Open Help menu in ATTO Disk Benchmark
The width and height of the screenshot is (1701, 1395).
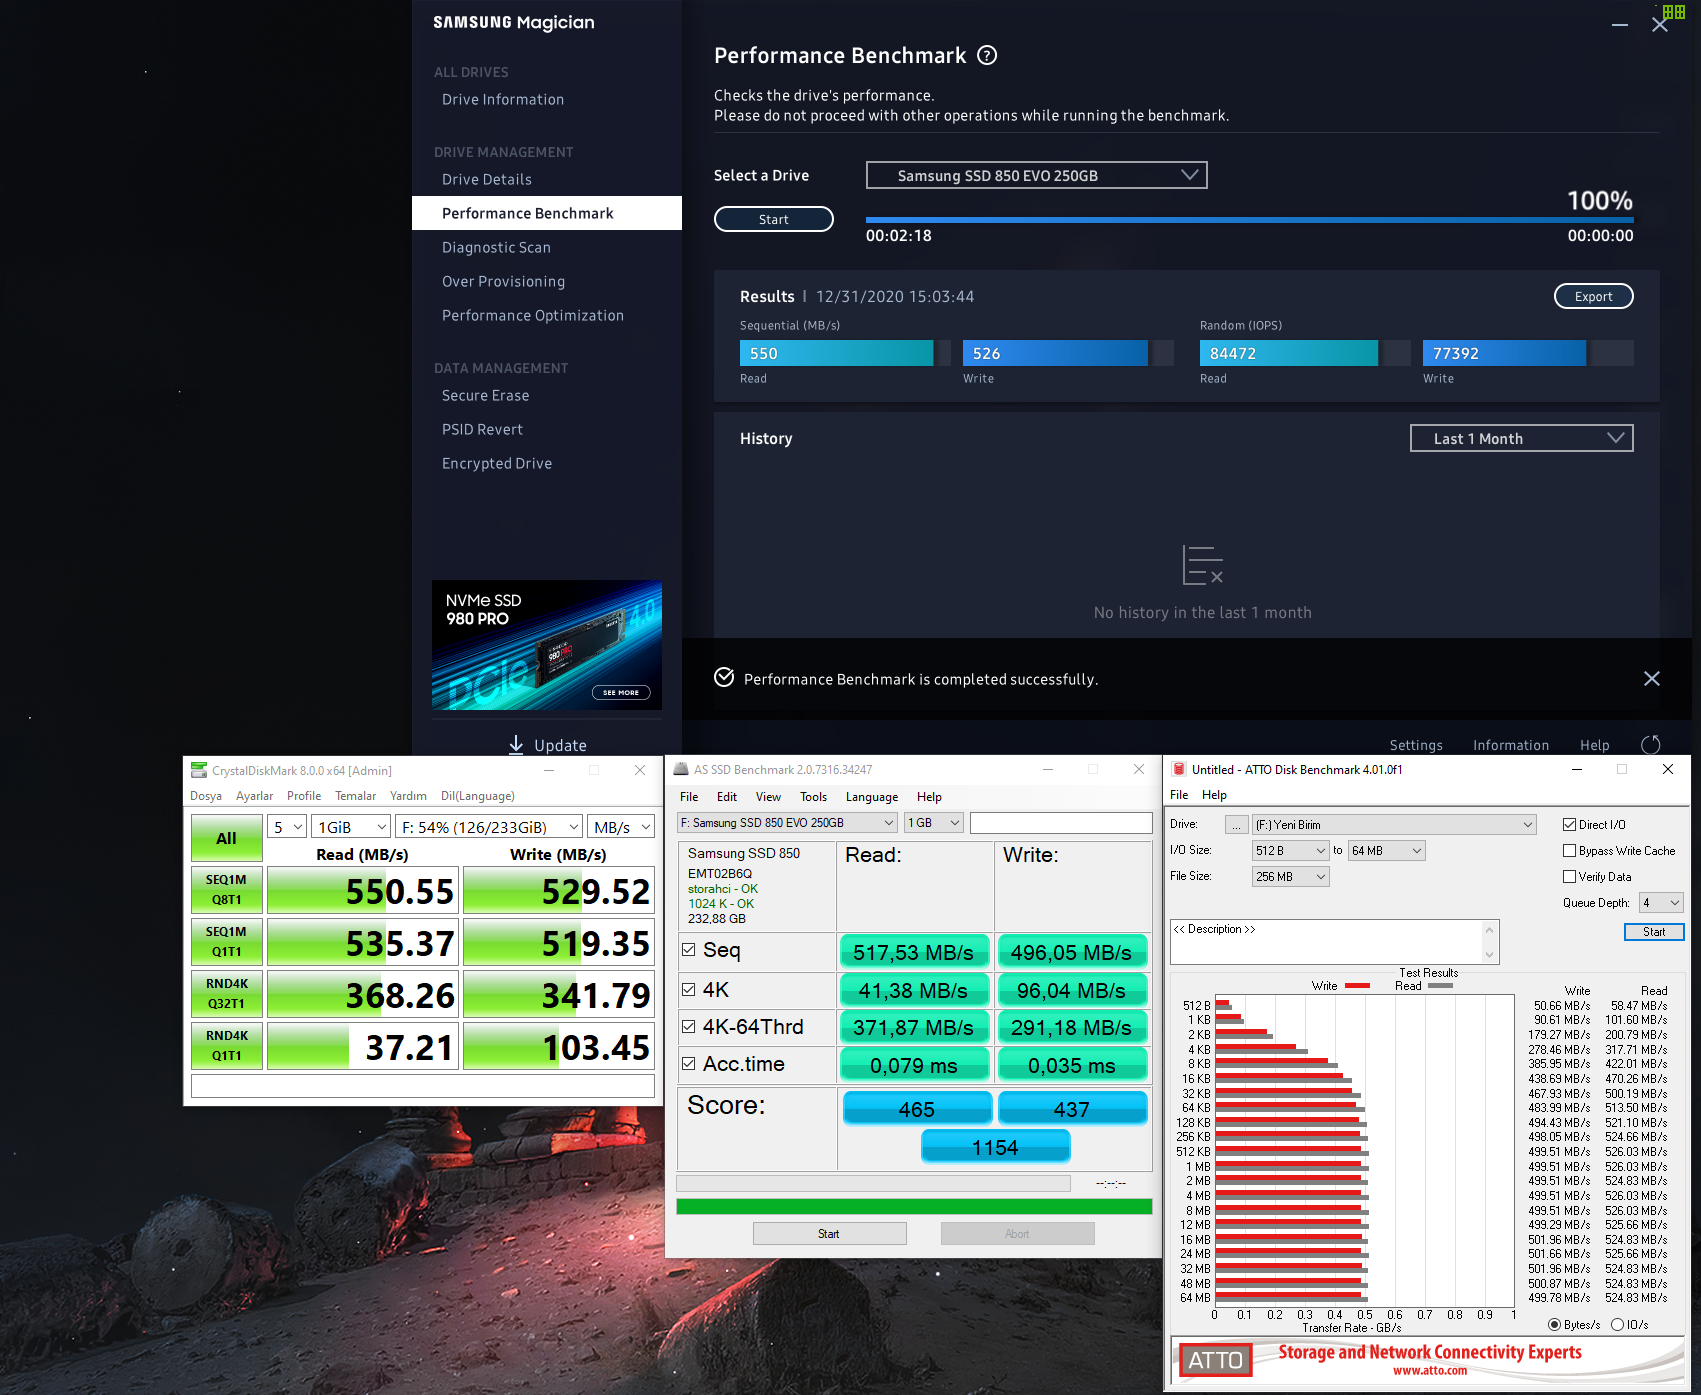click(1214, 795)
